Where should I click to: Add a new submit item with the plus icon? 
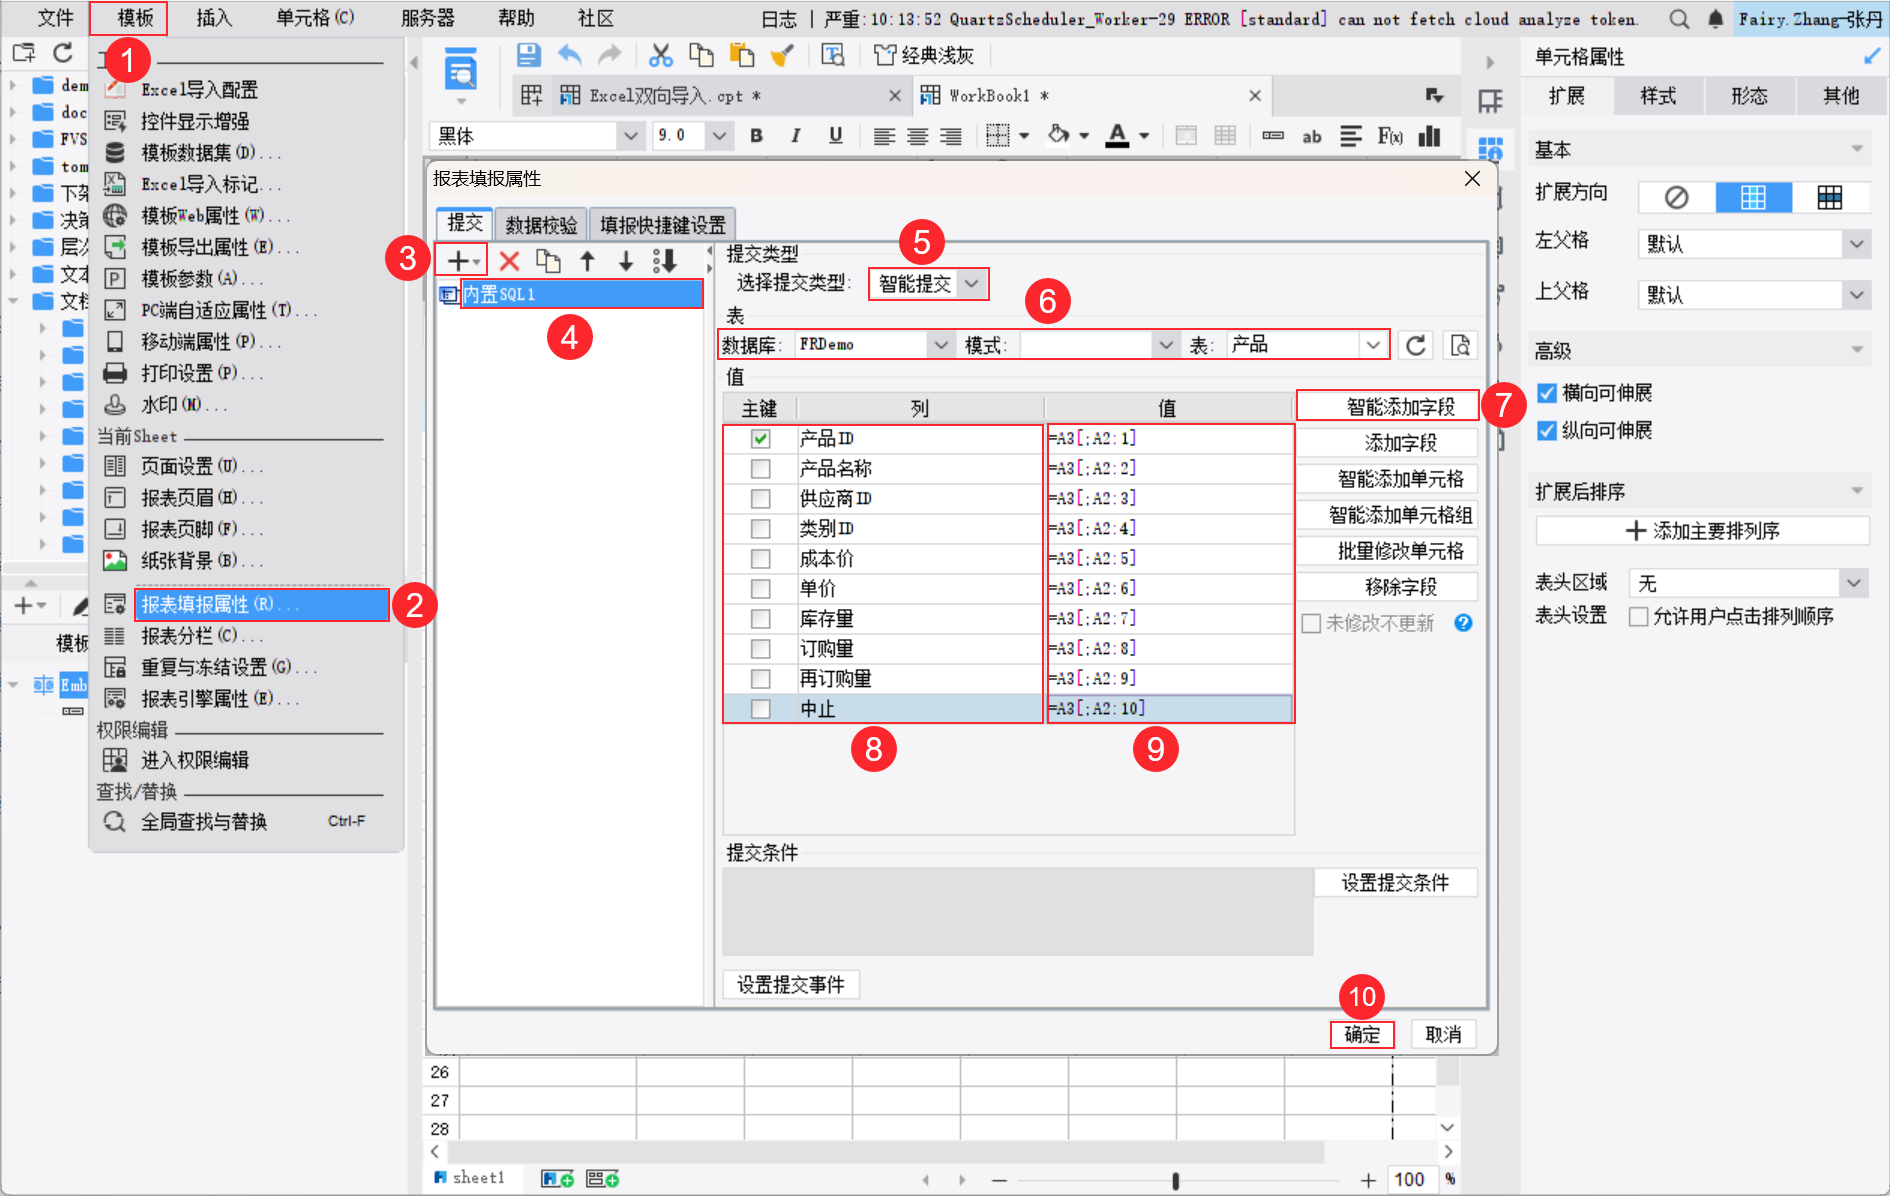pyautogui.click(x=461, y=261)
